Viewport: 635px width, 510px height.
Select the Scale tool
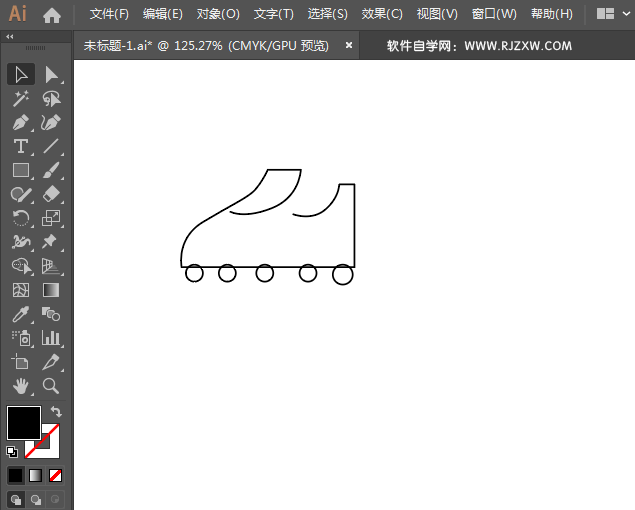click(x=51, y=218)
